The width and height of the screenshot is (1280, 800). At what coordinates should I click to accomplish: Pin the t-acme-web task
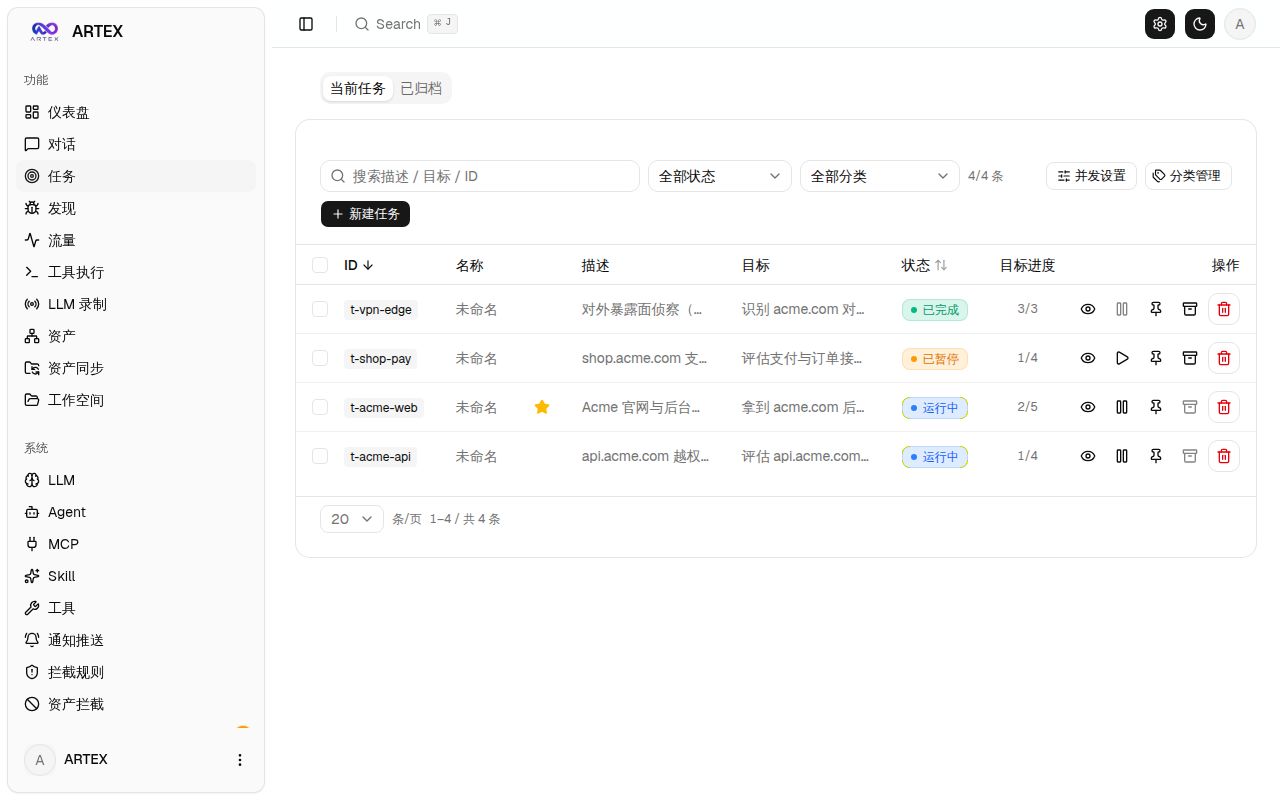[1156, 407]
